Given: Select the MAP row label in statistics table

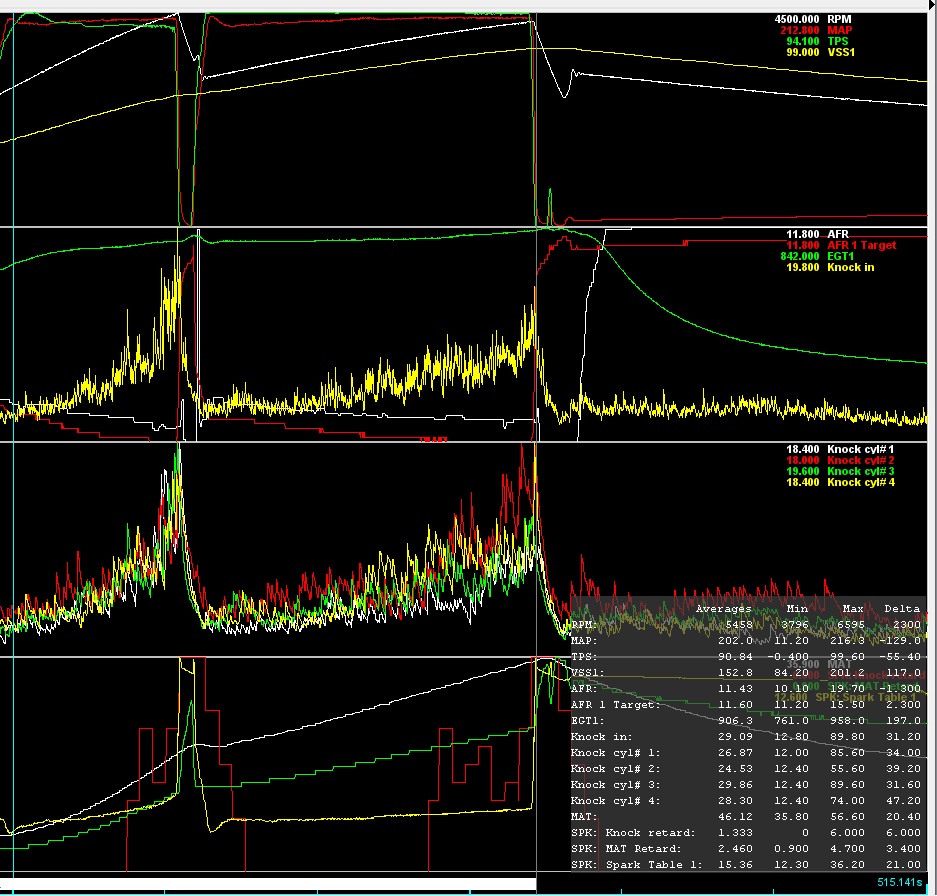Looking at the screenshot, I should coord(584,641).
